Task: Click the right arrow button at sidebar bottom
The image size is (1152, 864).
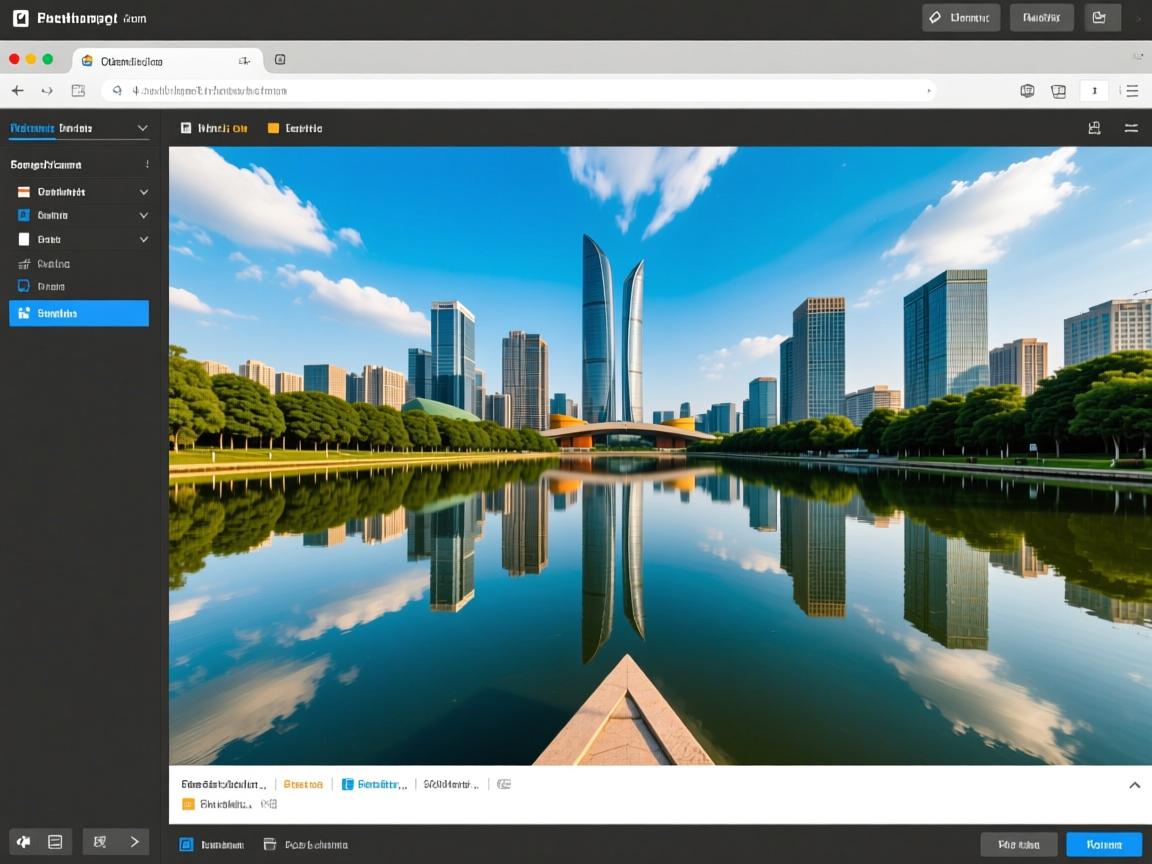Action: (134, 842)
